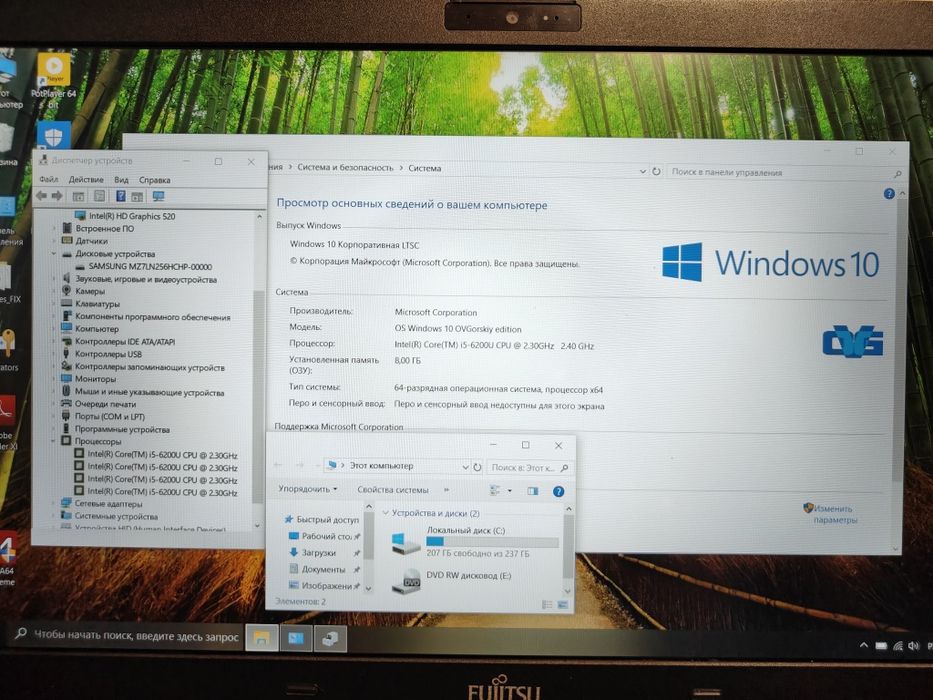Collapse the Дисковые устройства tree node

(x=54, y=254)
